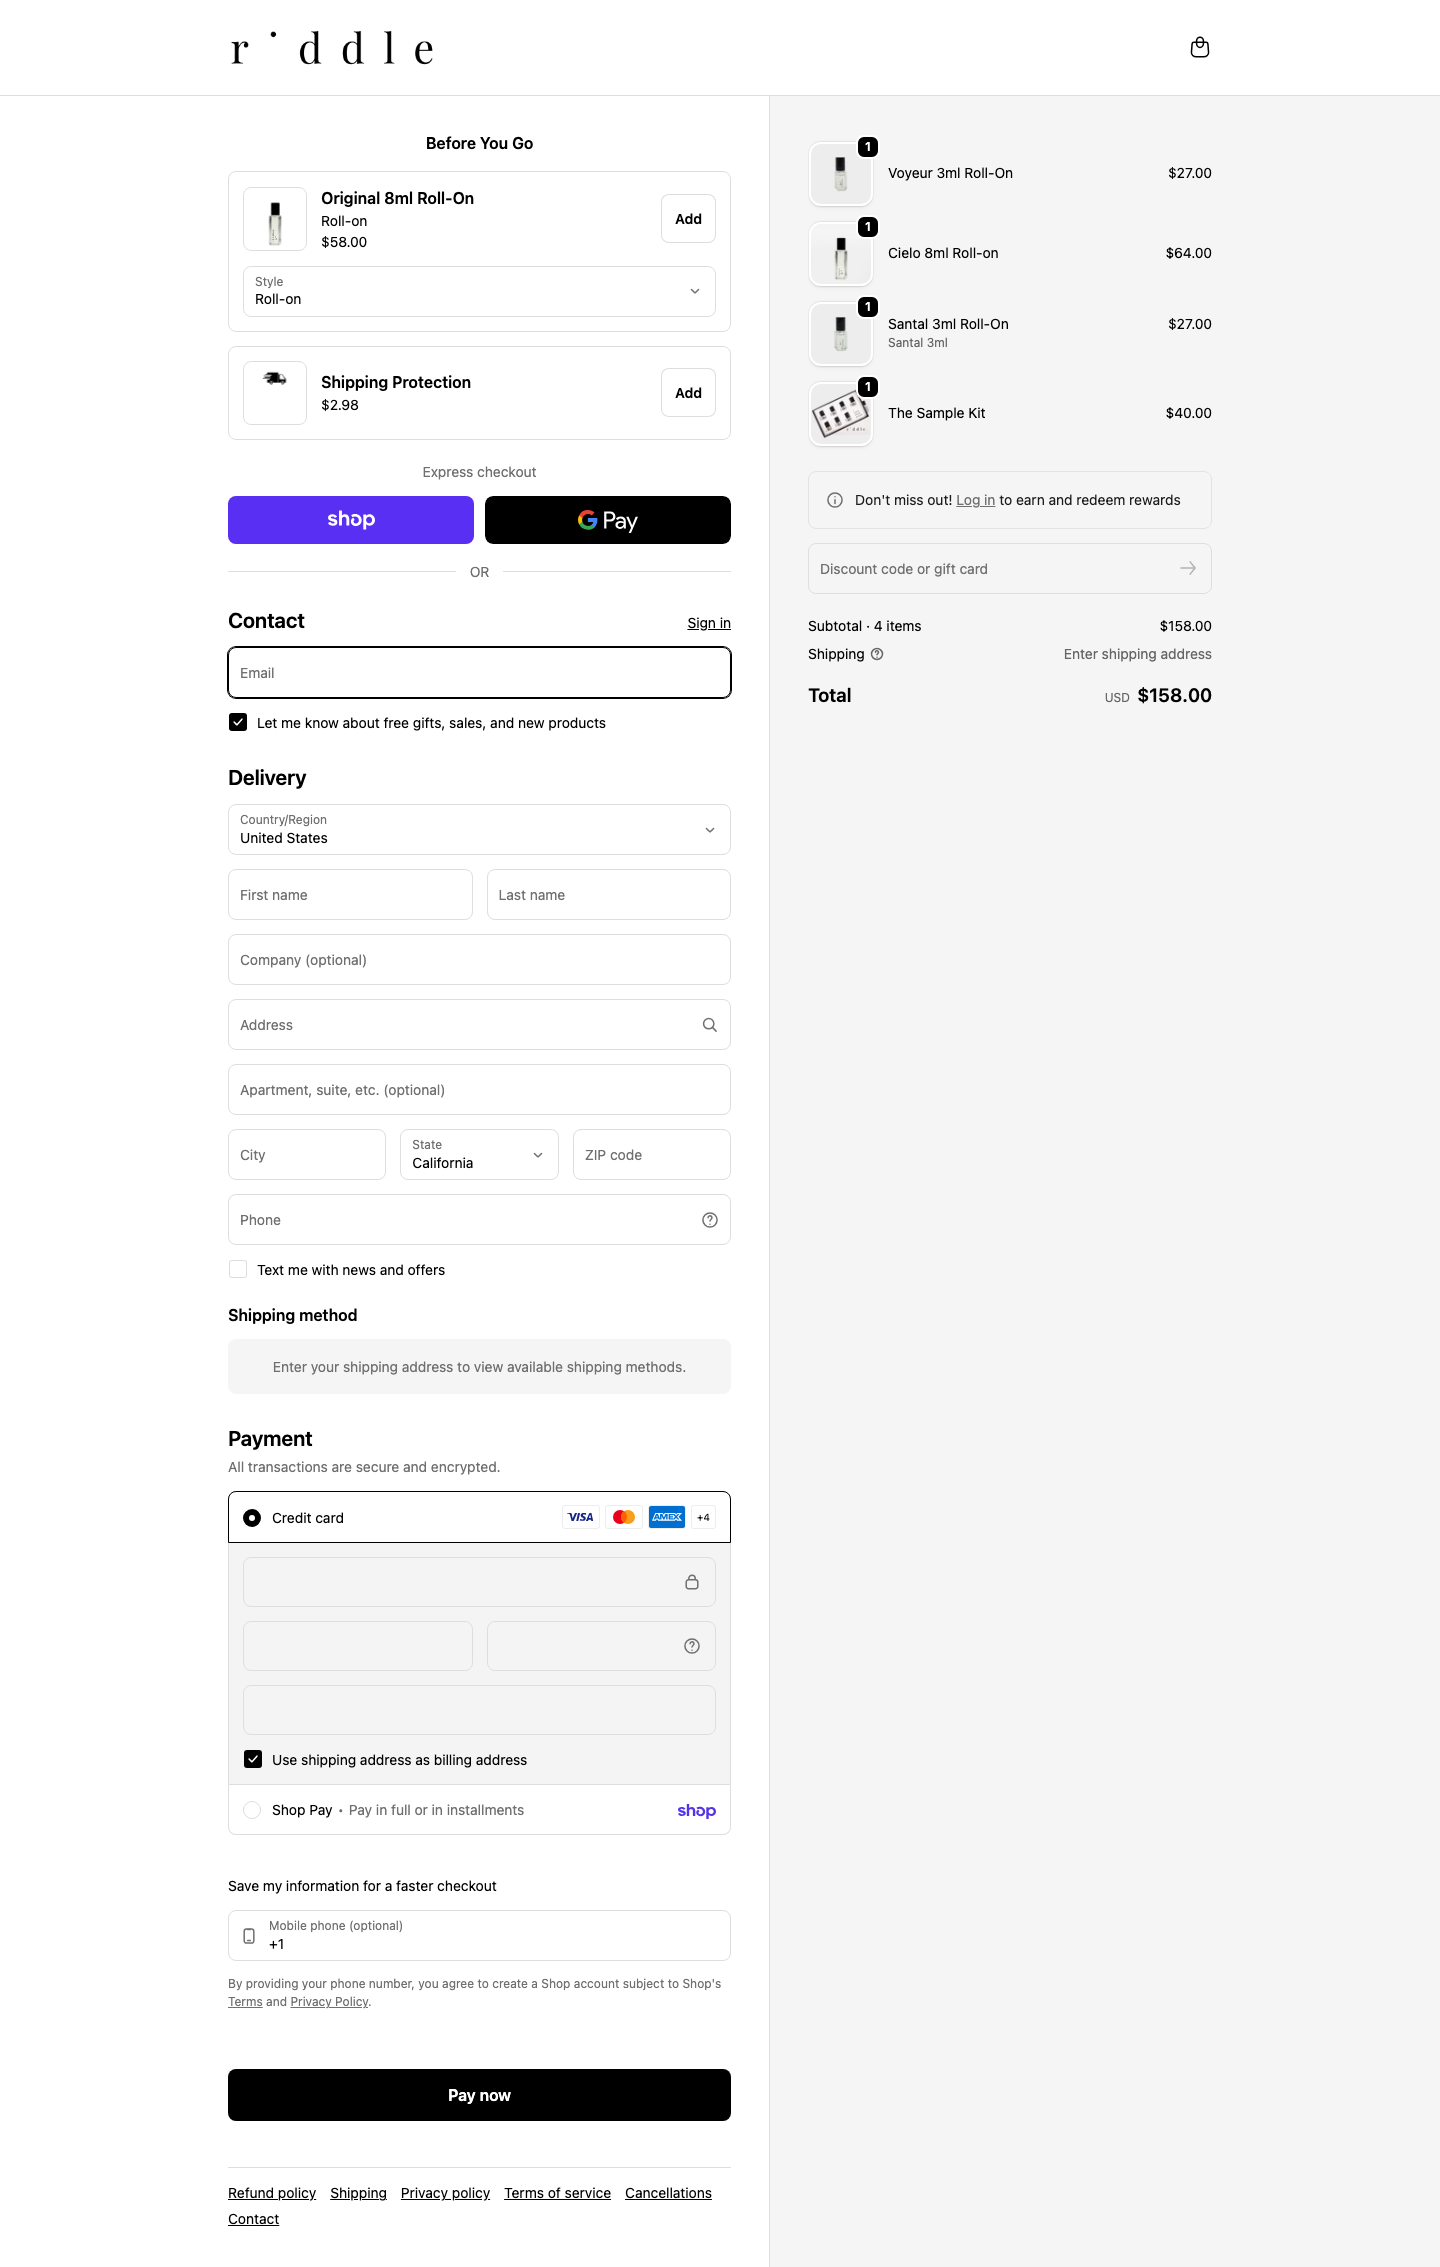
Task: Focus the Email input field
Action: pyautogui.click(x=479, y=673)
